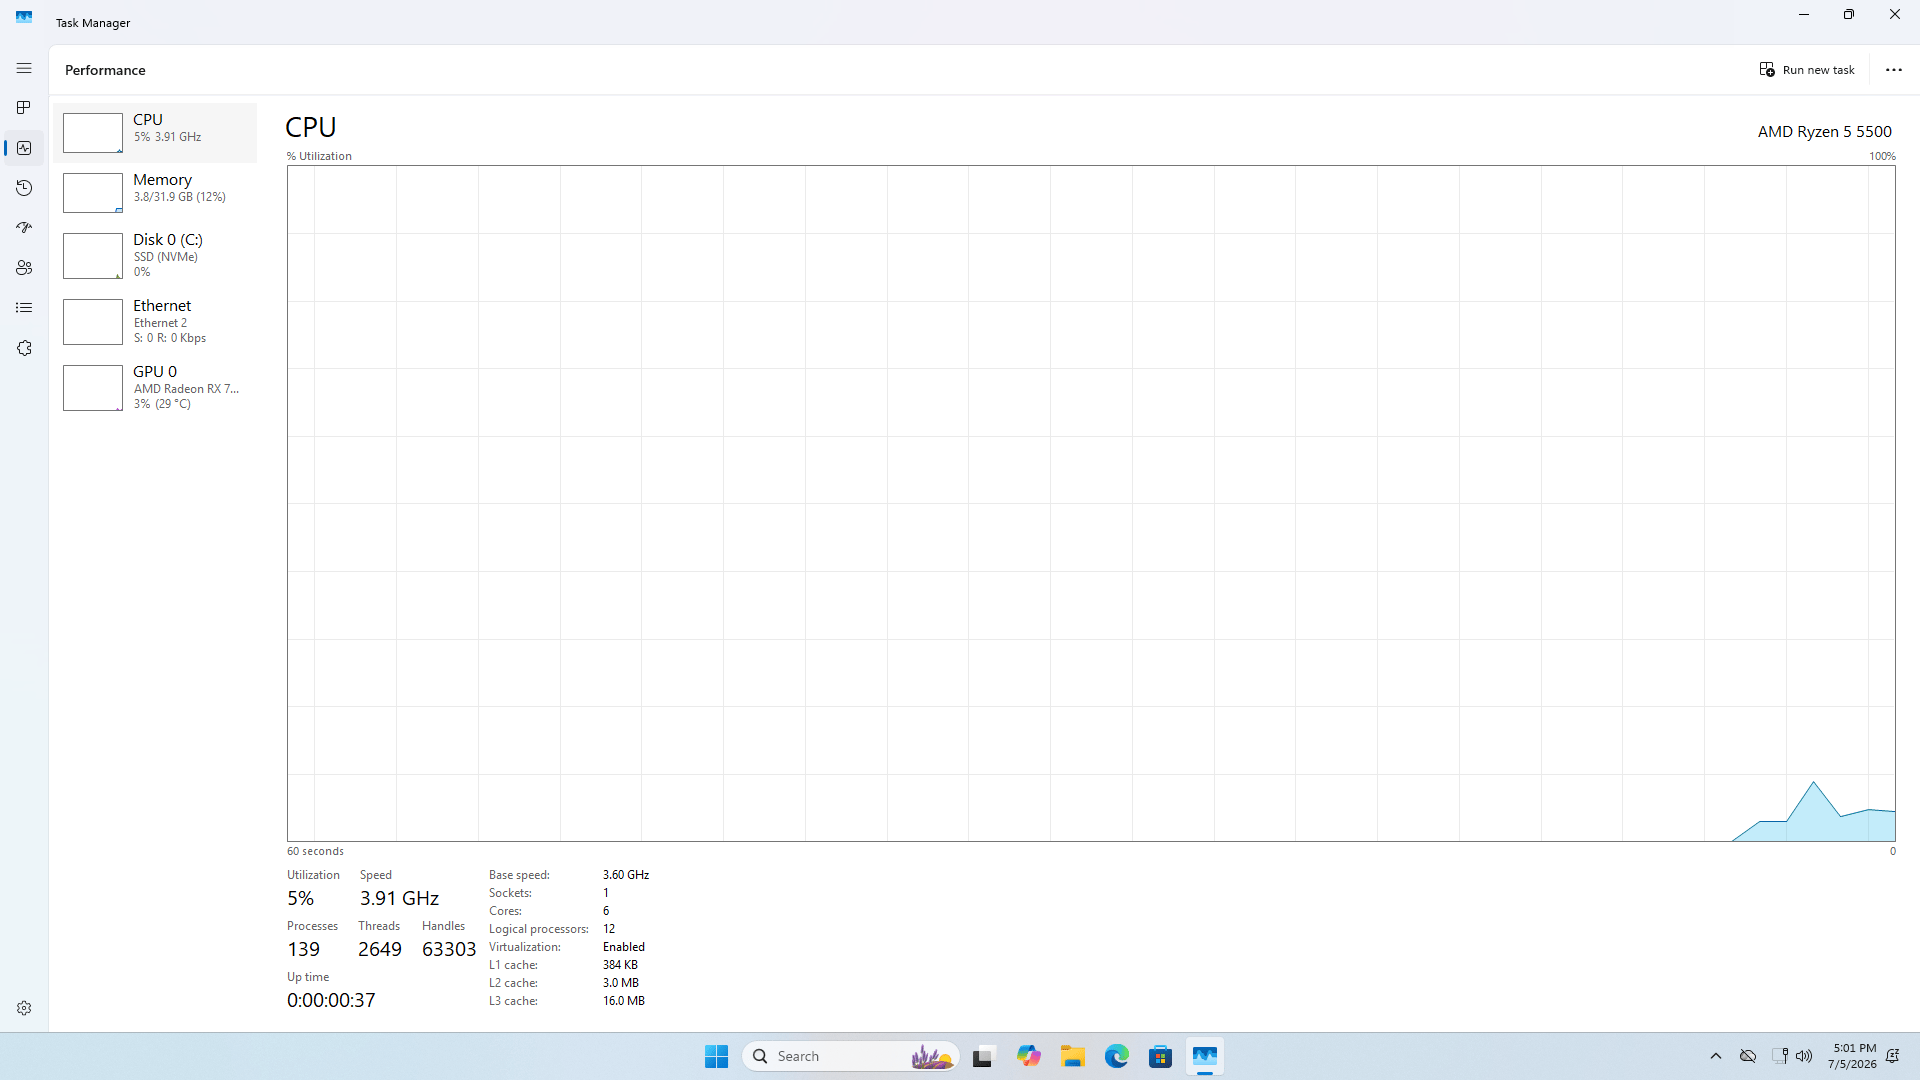
Task: Click the Run new task button
Action: (x=1807, y=70)
